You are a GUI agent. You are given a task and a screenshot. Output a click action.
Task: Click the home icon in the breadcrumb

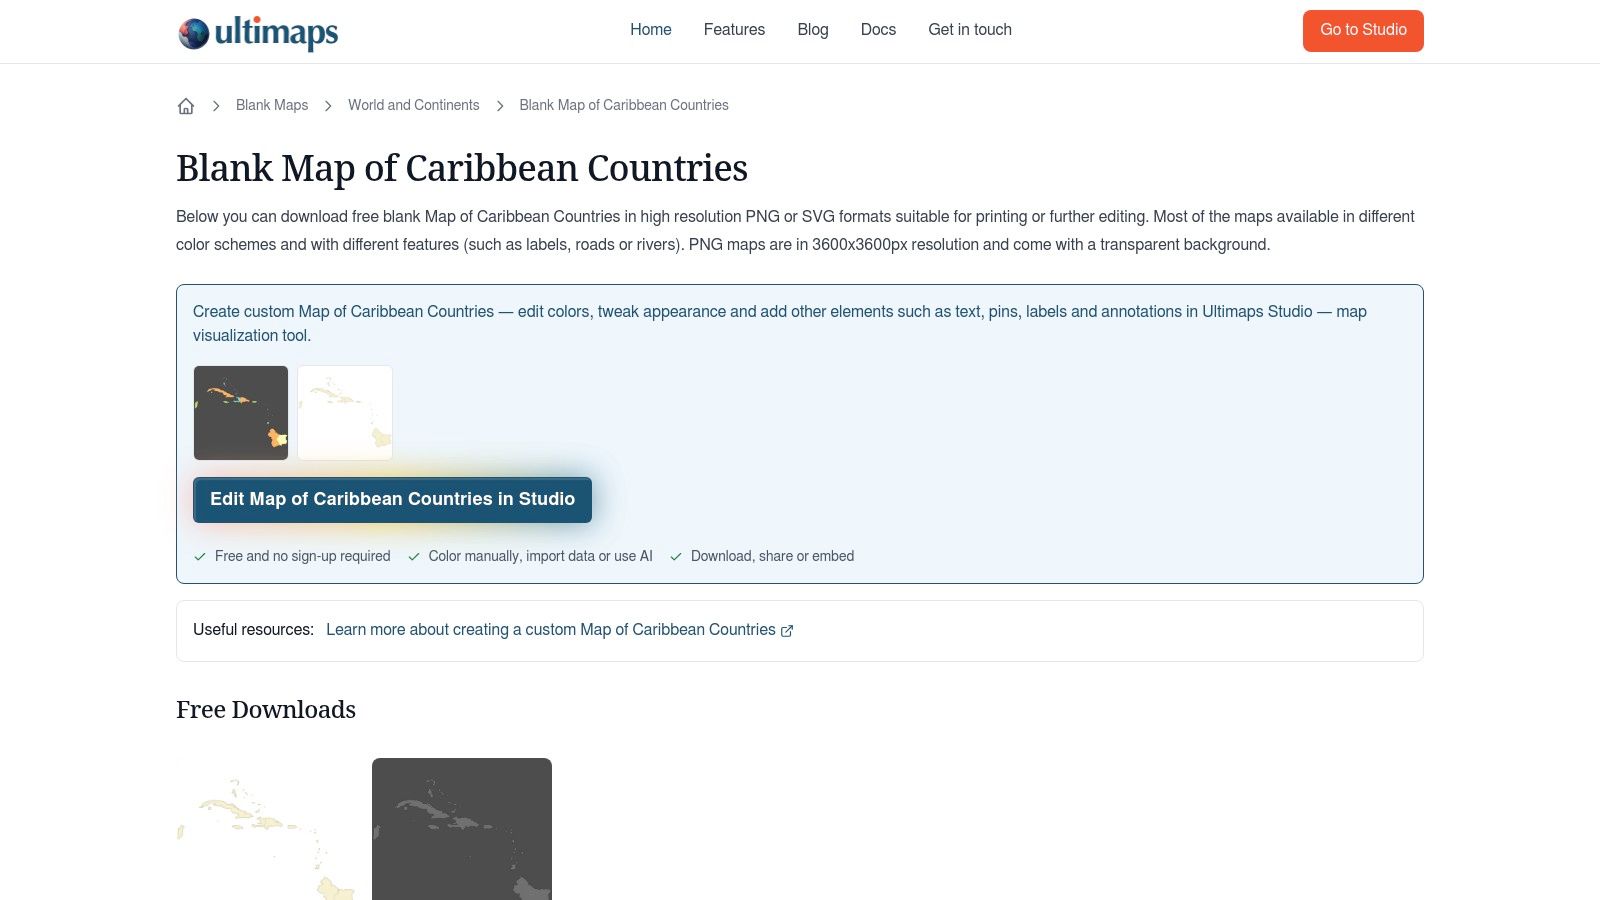[x=186, y=105]
